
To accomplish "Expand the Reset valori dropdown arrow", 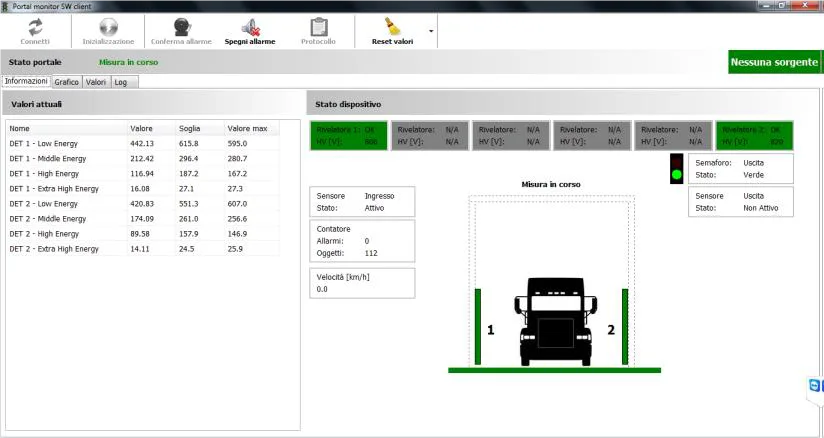I will 431,32.
